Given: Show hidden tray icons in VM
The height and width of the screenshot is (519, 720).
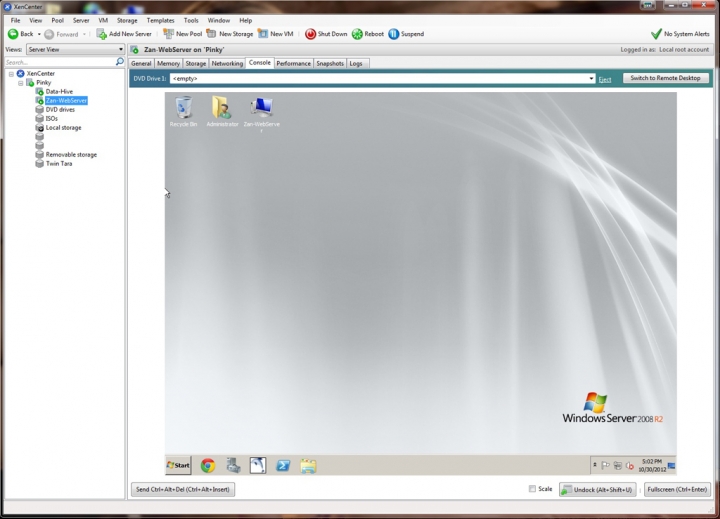Looking at the screenshot, I should tap(595, 465).
